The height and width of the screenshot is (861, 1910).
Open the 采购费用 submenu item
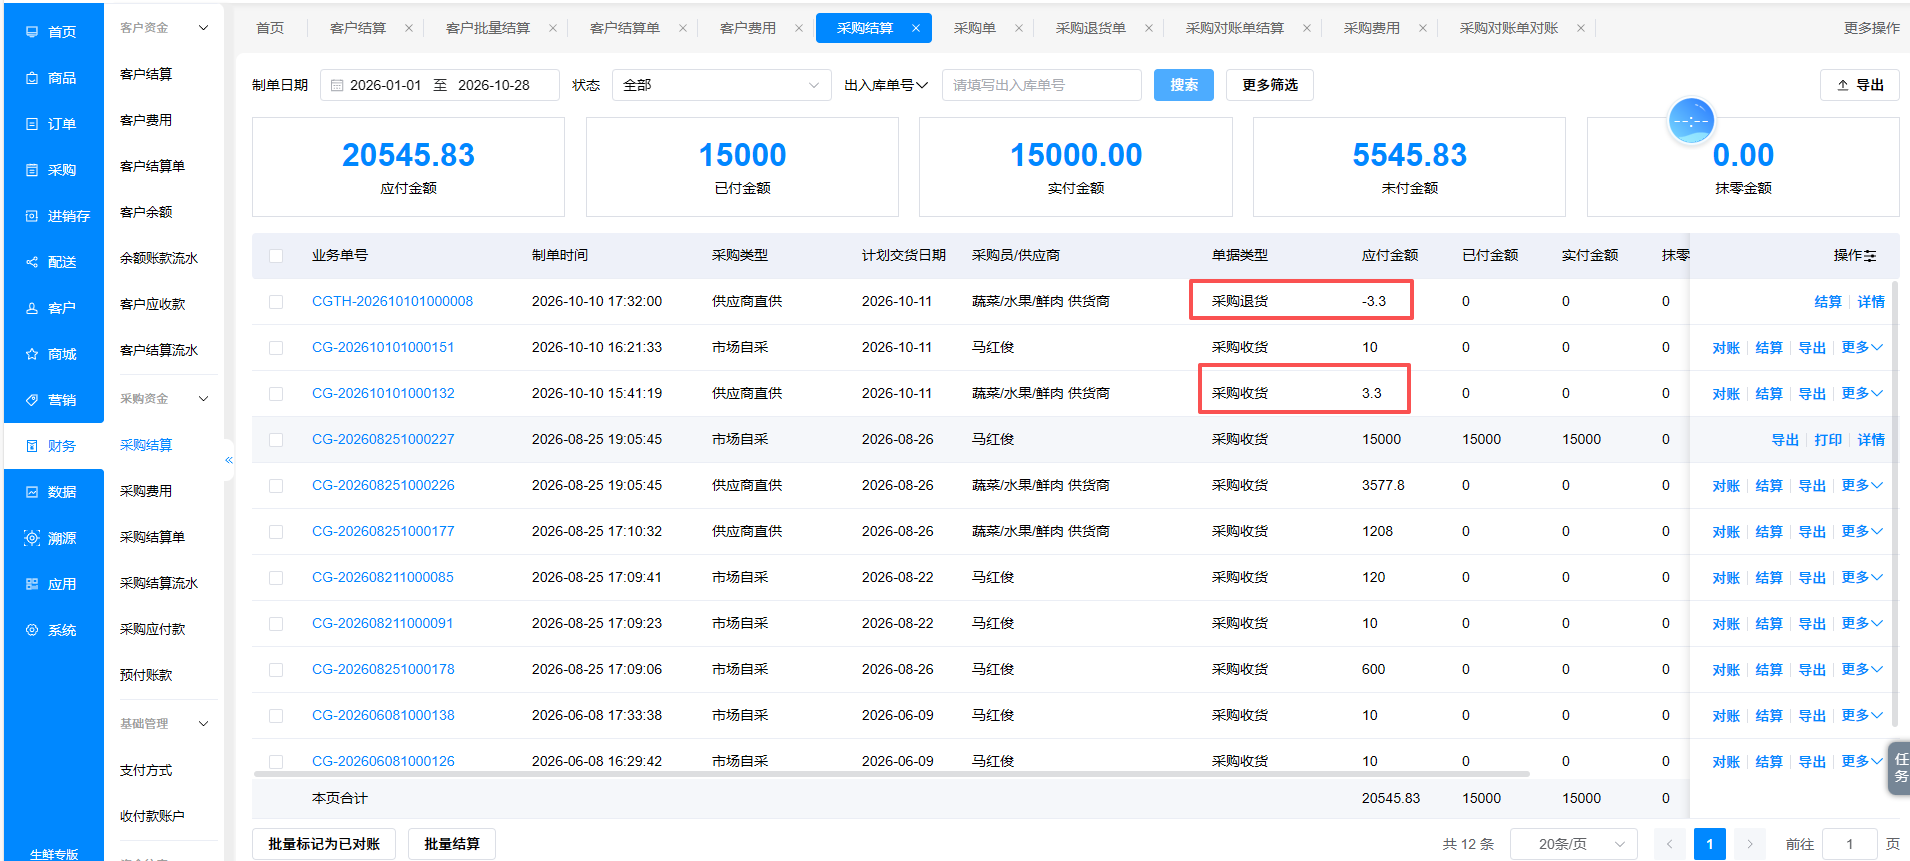click(x=146, y=491)
